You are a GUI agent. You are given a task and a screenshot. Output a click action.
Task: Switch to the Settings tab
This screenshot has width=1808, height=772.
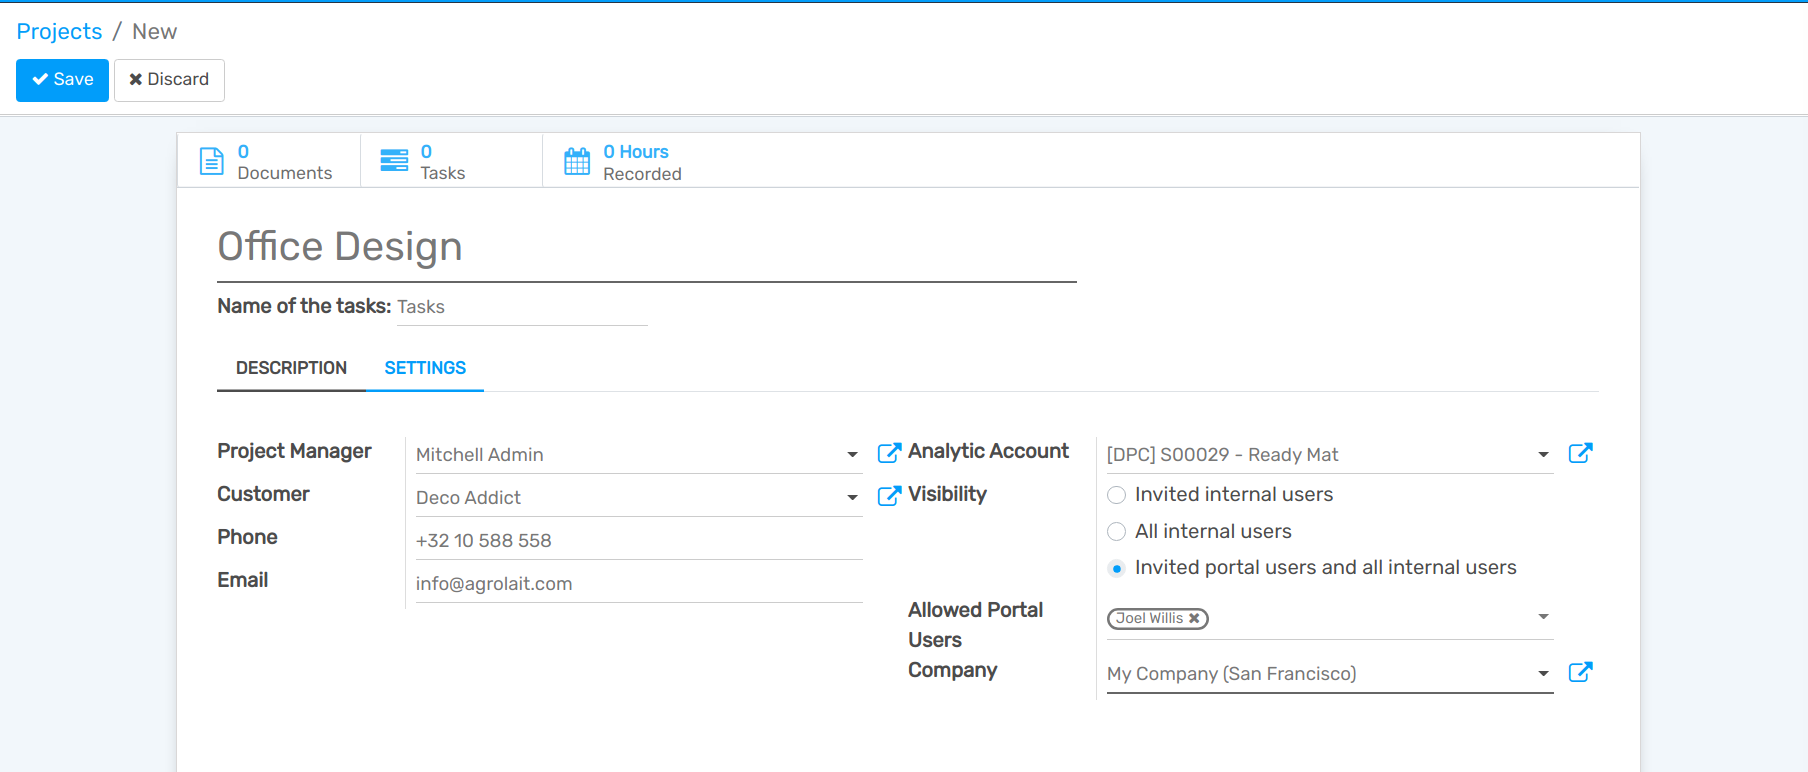click(425, 368)
